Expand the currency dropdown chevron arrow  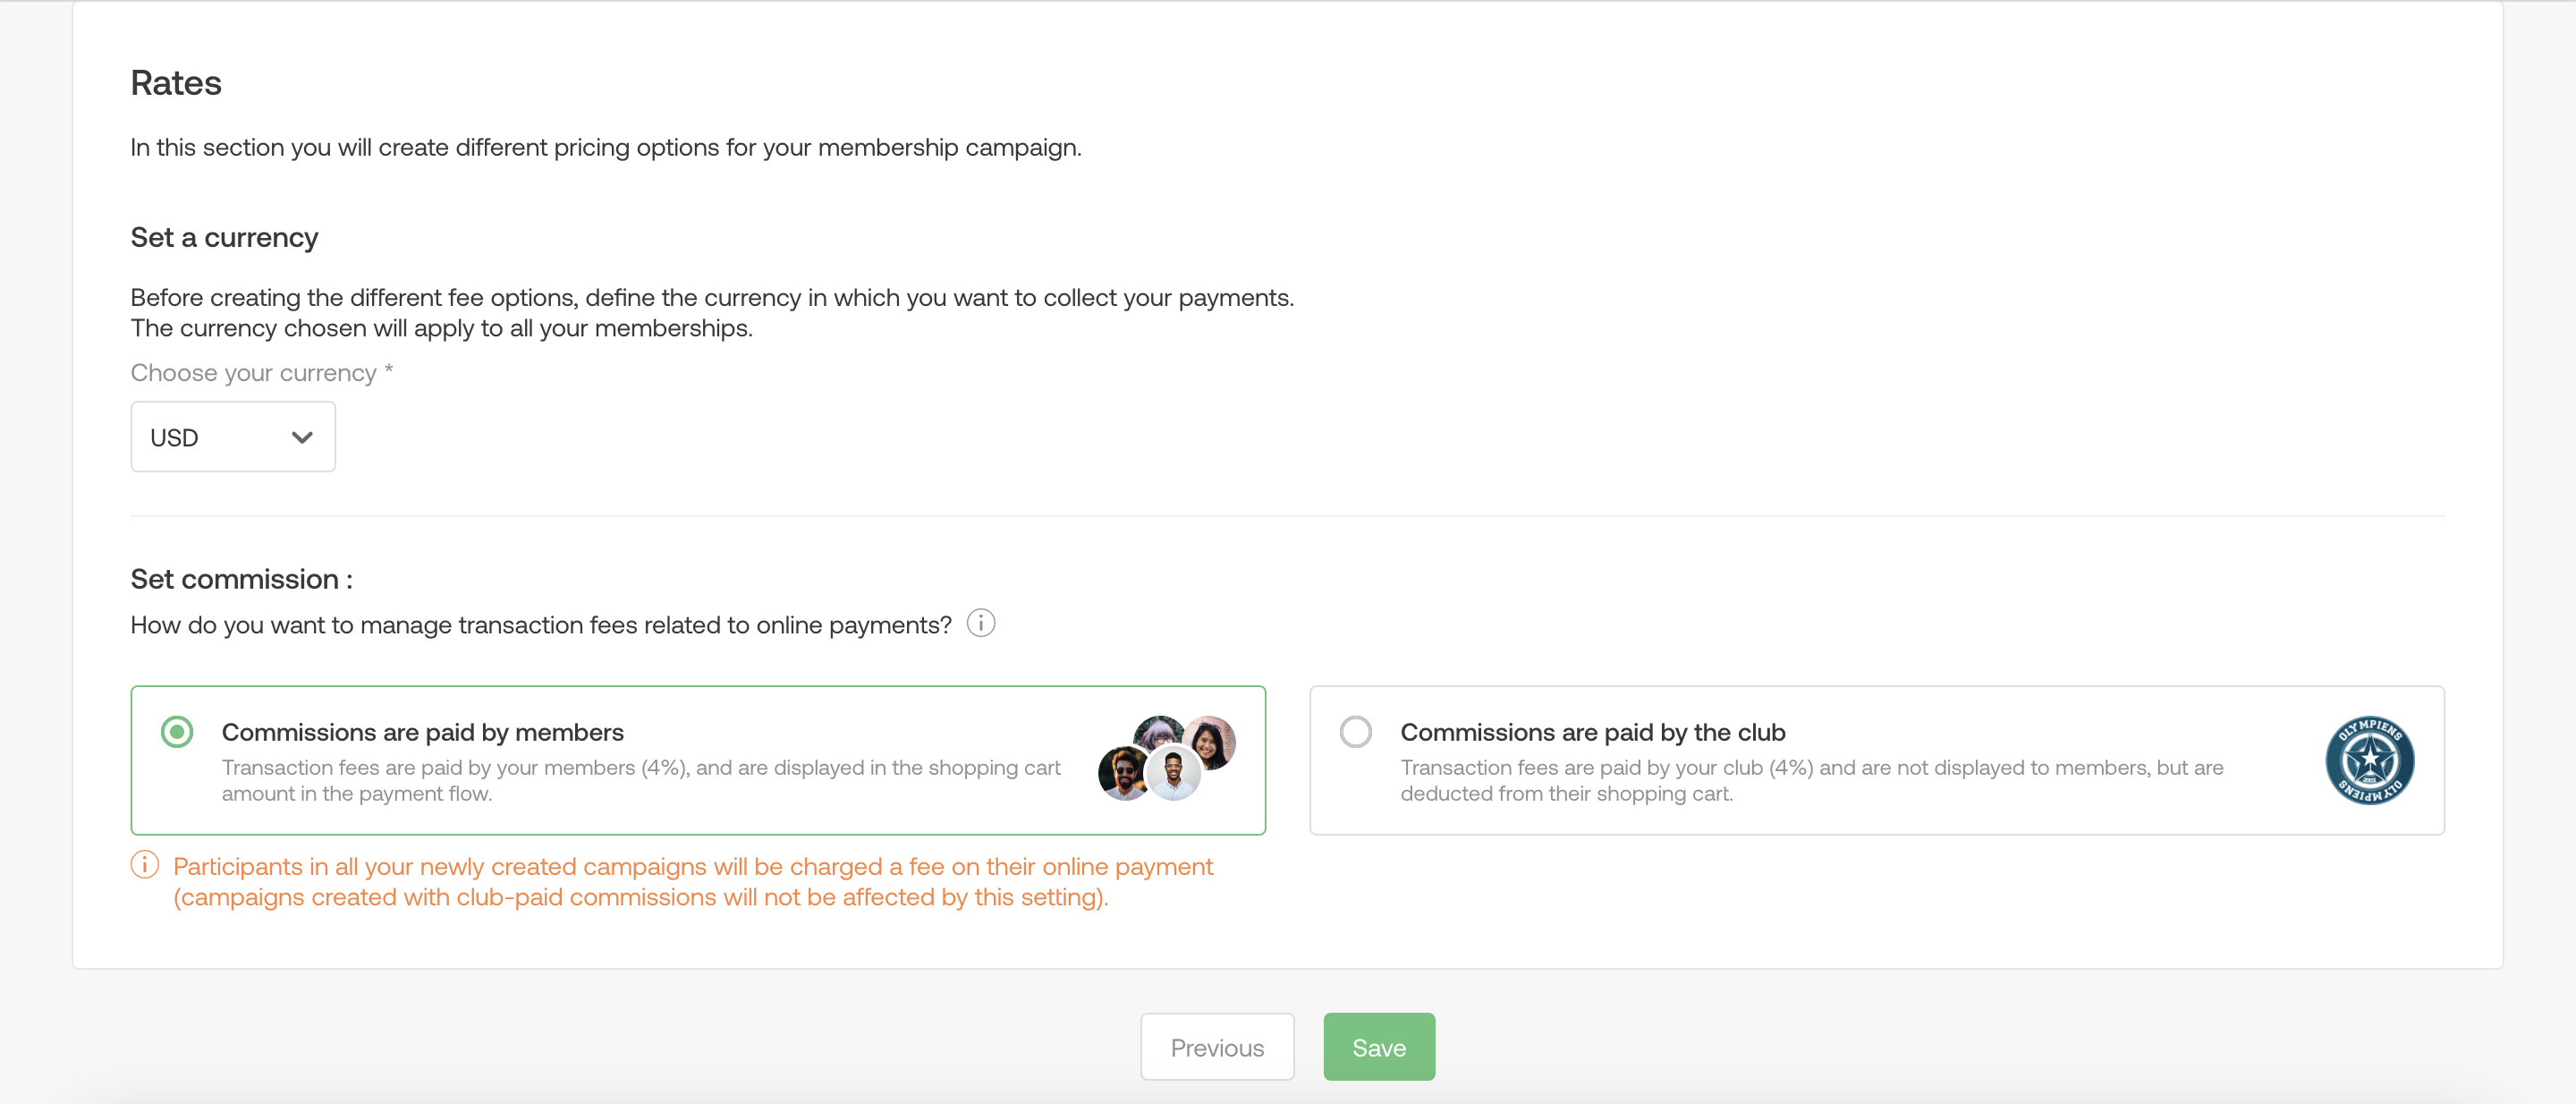click(302, 438)
